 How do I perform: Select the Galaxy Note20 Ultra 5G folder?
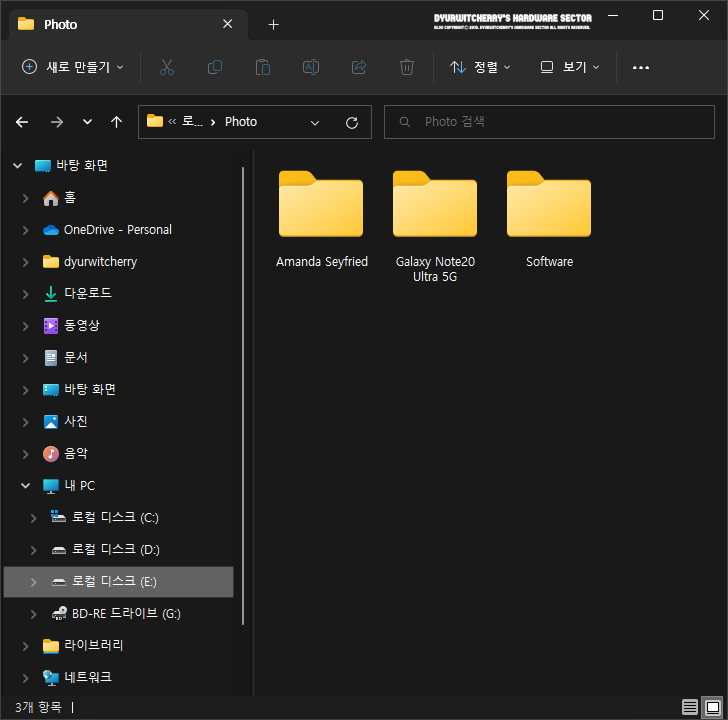tap(435, 227)
